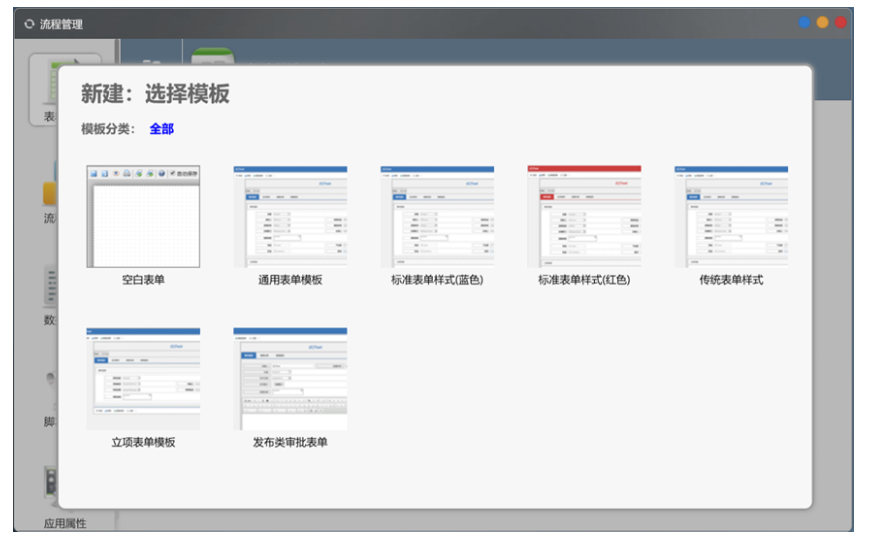This screenshot has width=872, height=540.
Task: Choose the 通用表单模板 template preview
Action: click(290, 216)
